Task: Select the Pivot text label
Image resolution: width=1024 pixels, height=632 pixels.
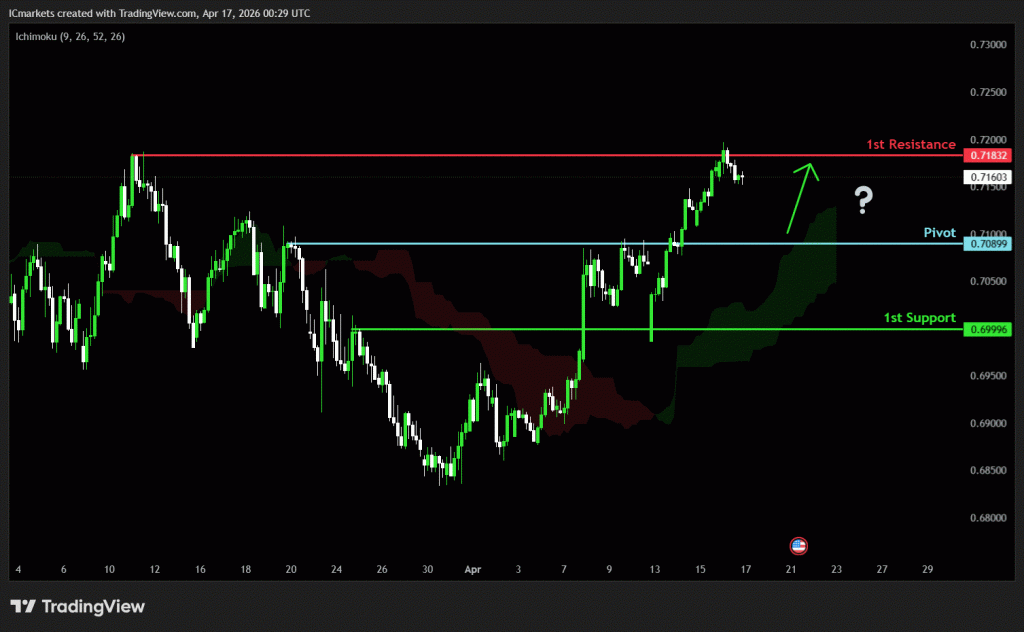Action: click(939, 232)
